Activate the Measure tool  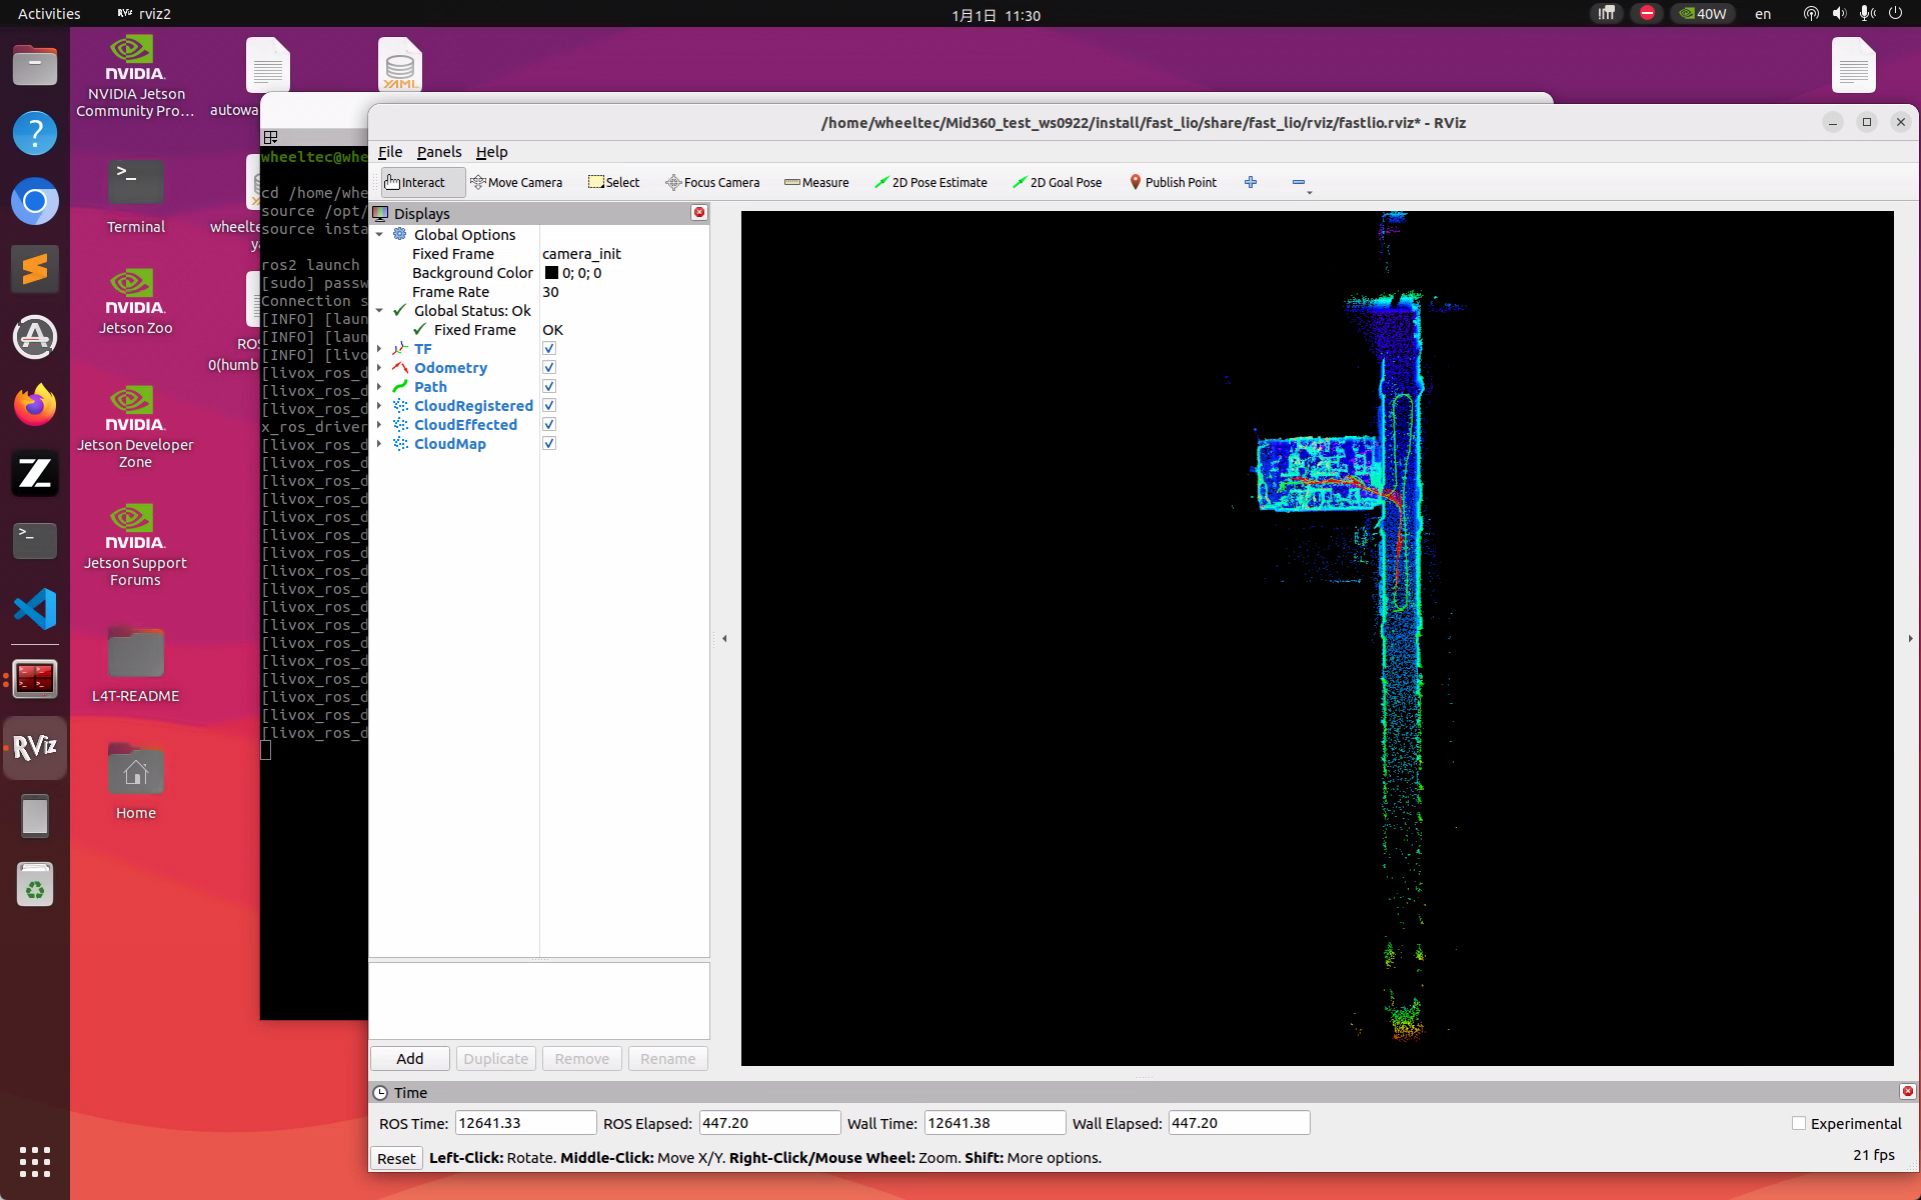click(817, 182)
